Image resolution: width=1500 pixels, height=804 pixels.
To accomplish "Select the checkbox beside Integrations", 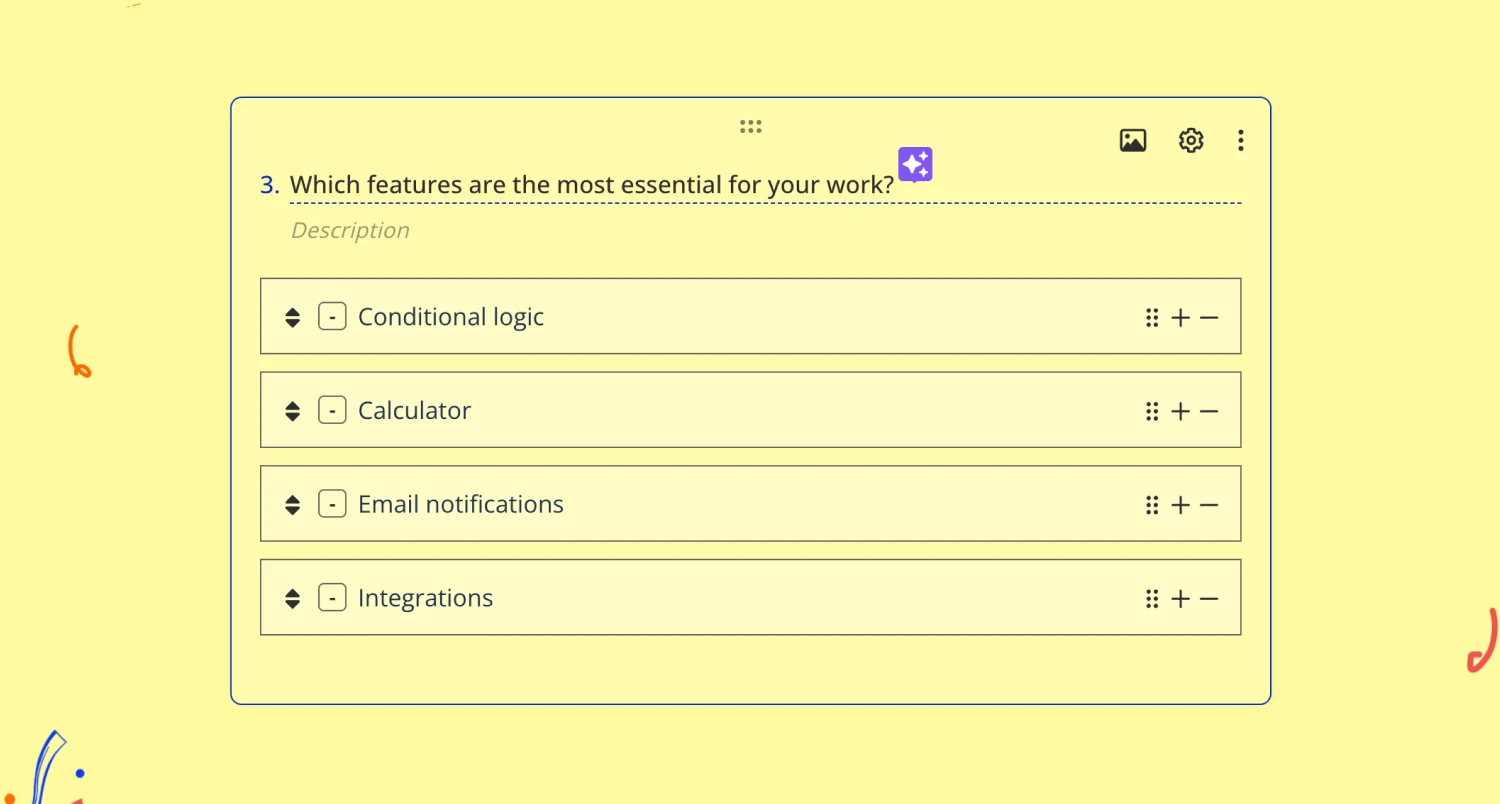I will point(332,597).
